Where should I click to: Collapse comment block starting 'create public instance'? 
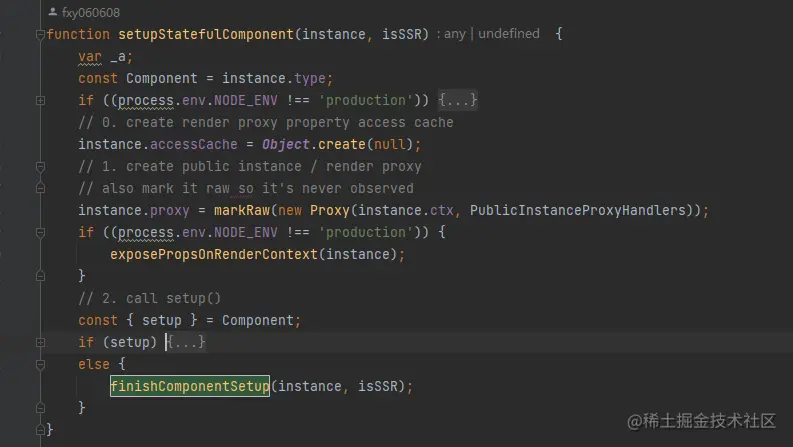[x=40, y=166]
